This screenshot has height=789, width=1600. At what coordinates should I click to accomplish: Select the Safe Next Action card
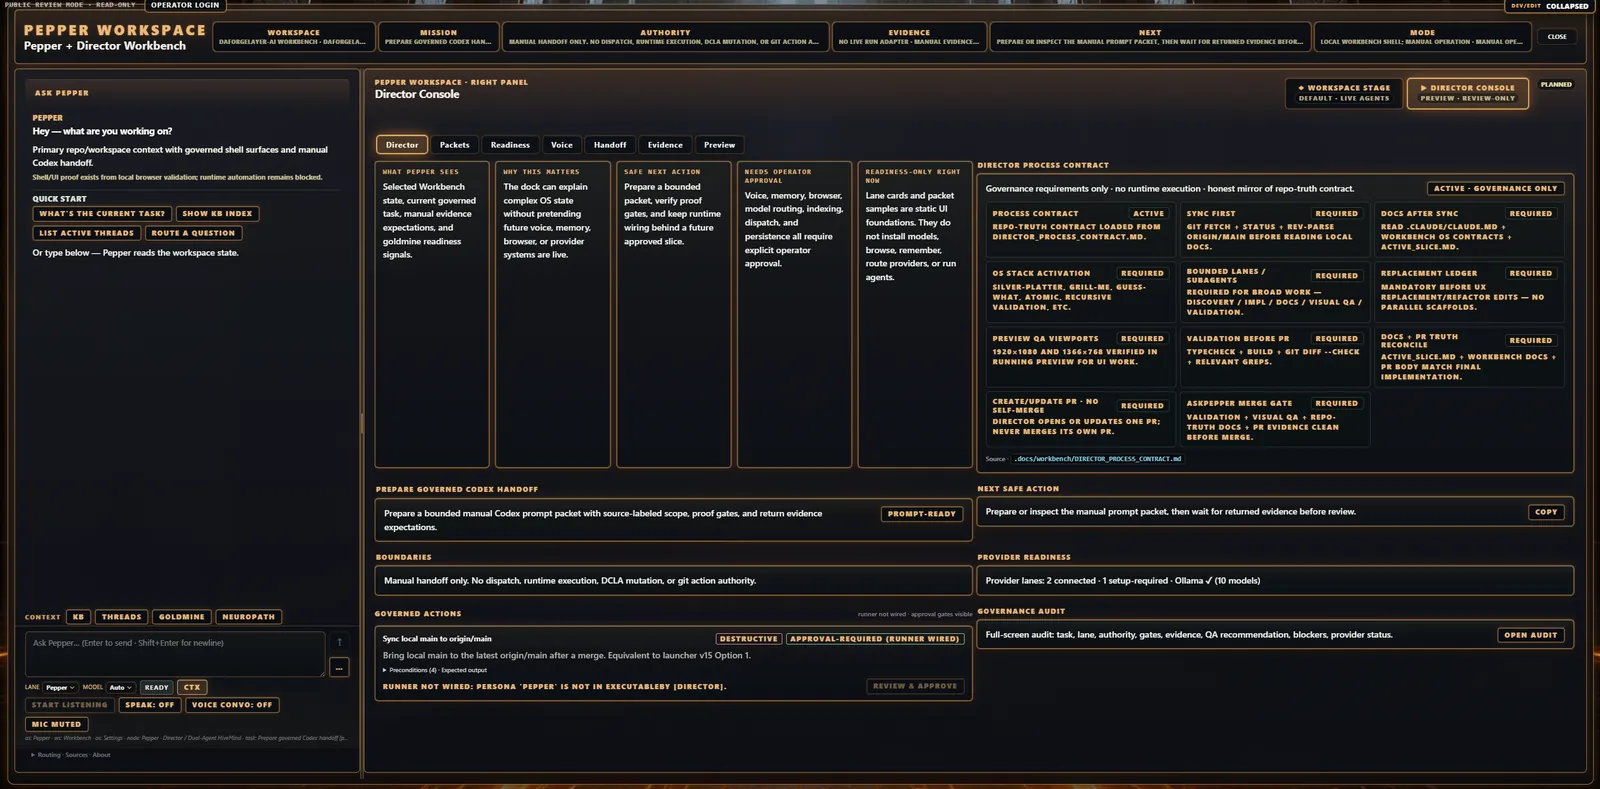674,314
